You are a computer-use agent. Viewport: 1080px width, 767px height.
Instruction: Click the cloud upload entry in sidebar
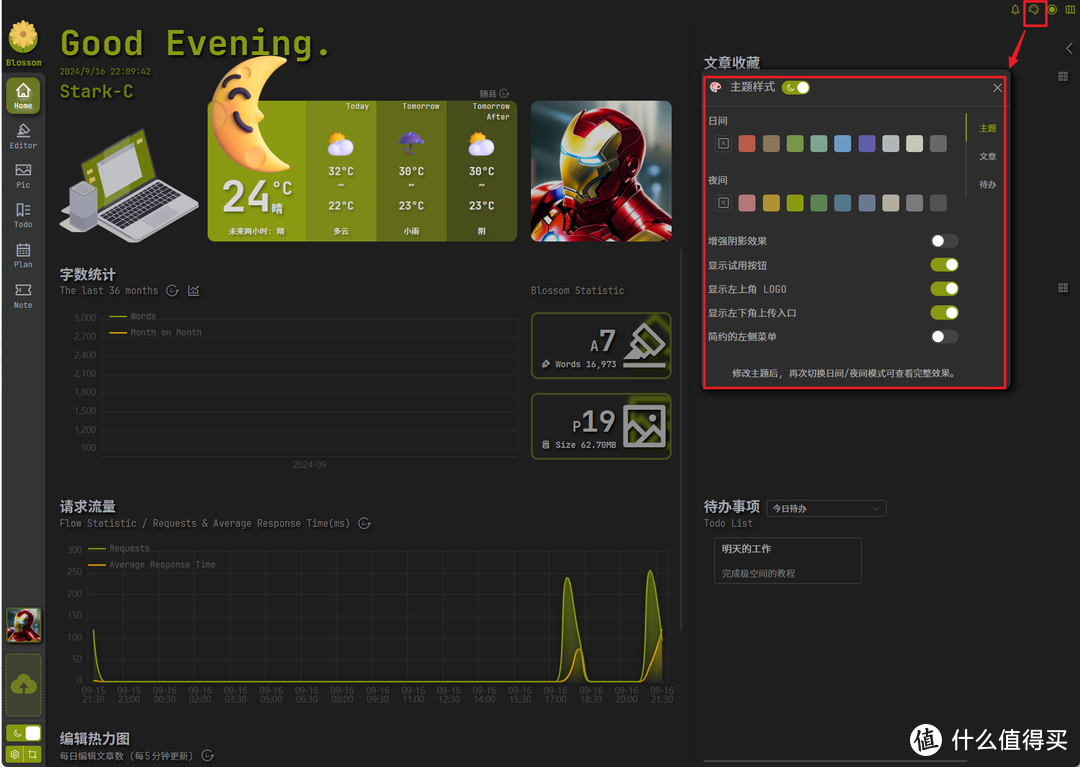(x=23, y=685)
